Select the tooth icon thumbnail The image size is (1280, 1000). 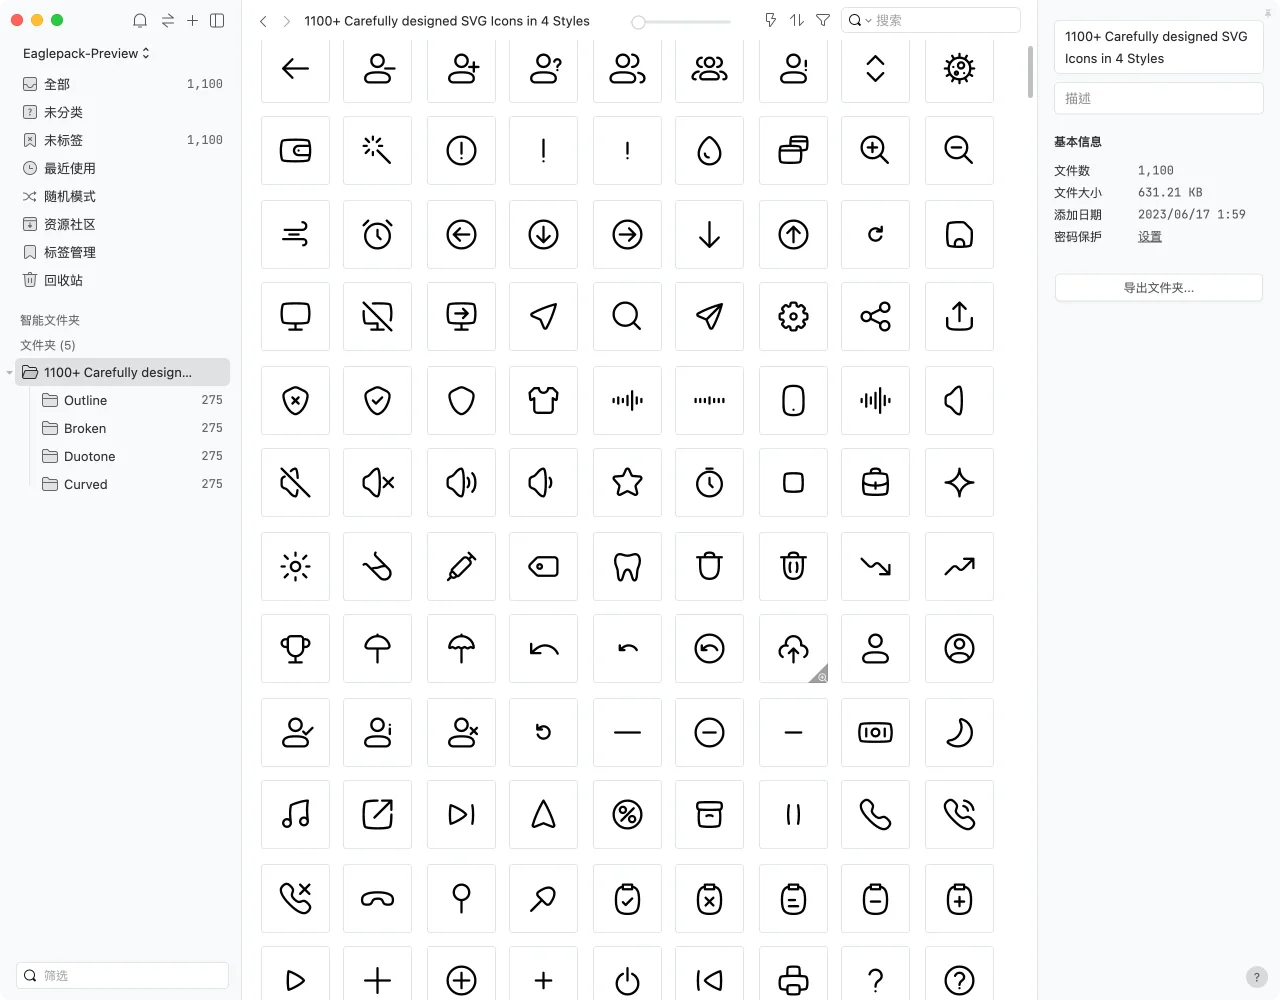pos(627,566)
